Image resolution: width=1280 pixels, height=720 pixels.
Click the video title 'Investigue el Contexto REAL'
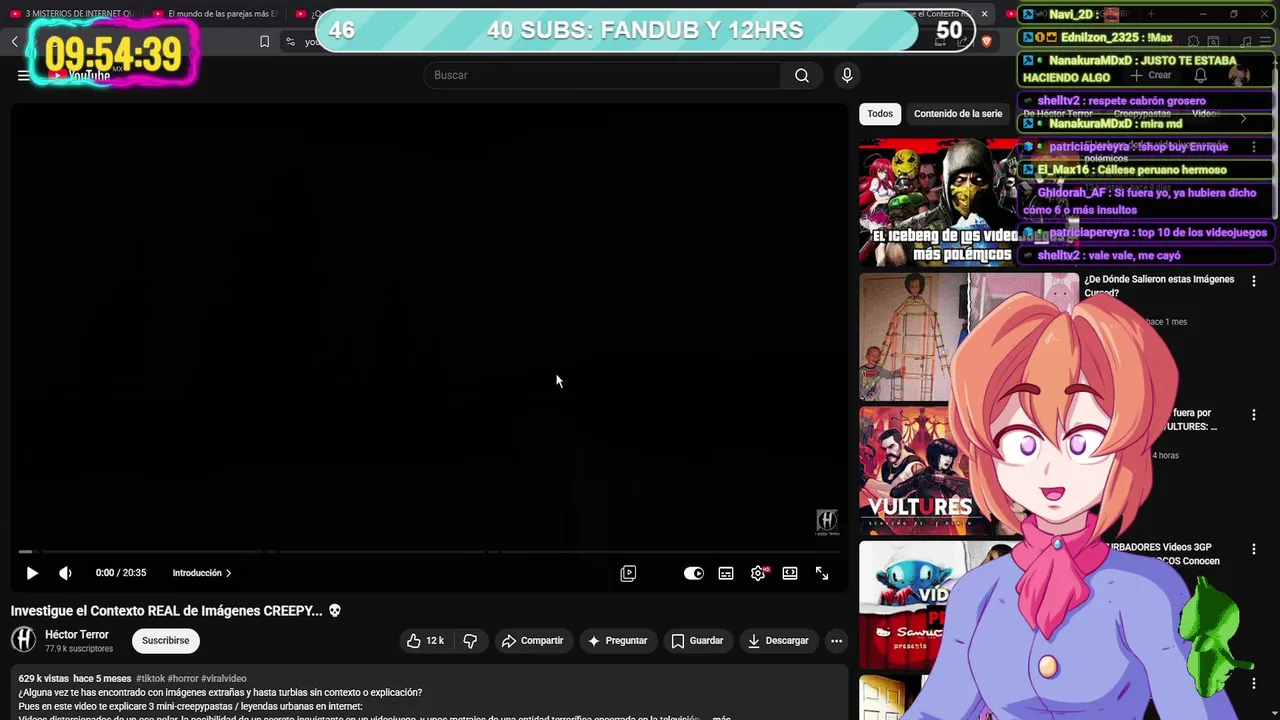176,611
